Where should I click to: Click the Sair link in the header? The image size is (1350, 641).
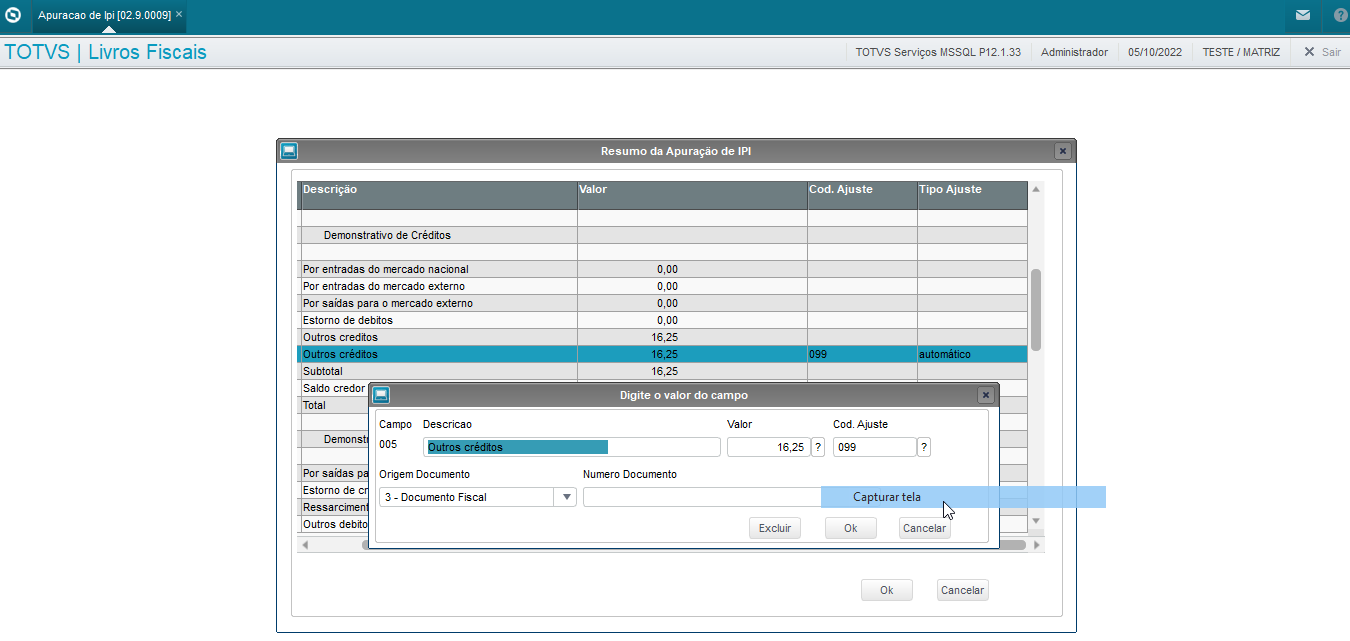pyautogui.click(x=1331, y=52)
